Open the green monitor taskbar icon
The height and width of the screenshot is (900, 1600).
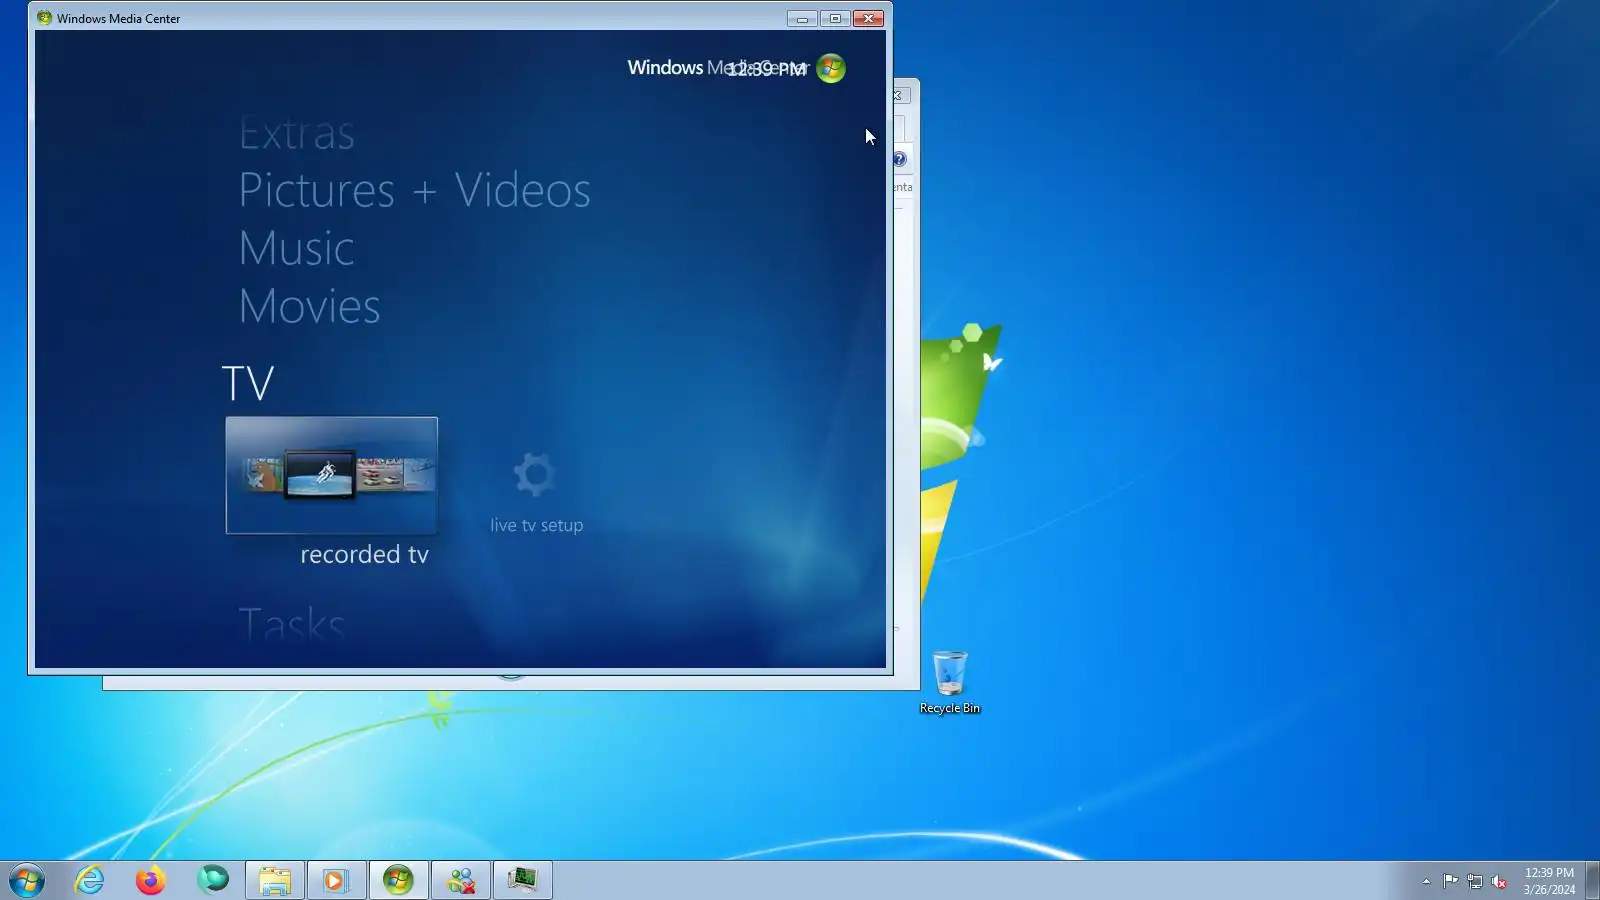tap(522, 880)
